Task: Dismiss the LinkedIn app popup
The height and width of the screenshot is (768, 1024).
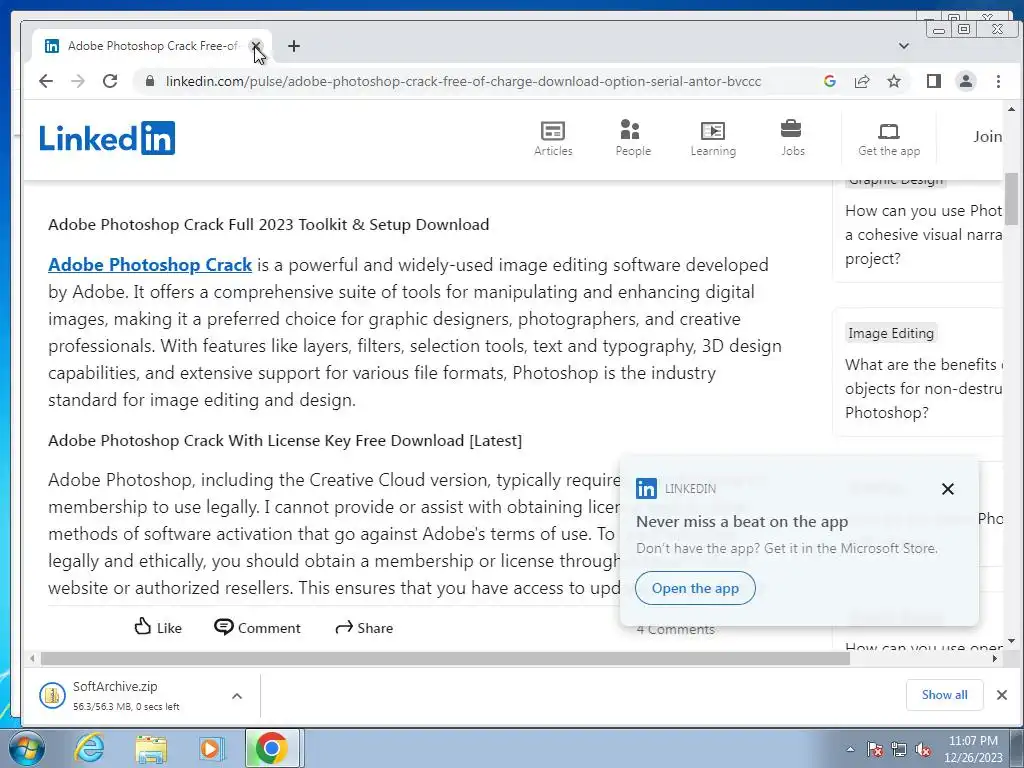Action: pos(948,488)
